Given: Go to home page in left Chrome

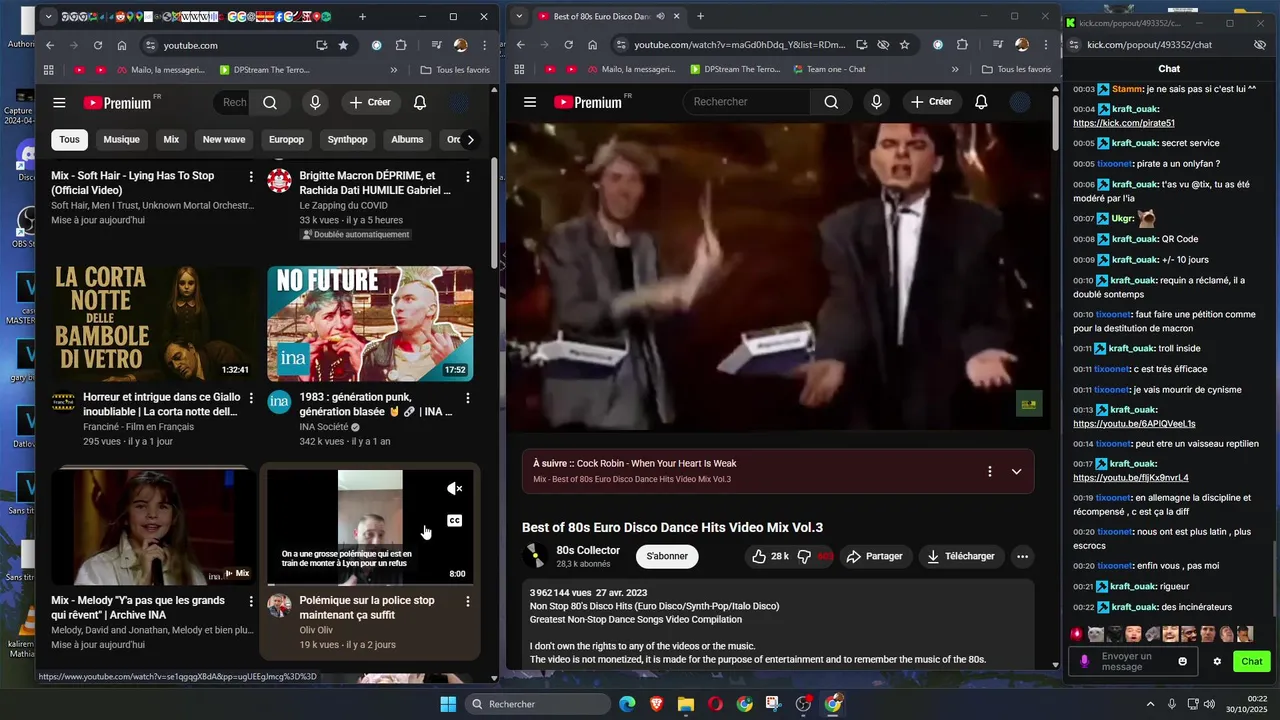Looking at the screenshot, I should tap(122, 45).
